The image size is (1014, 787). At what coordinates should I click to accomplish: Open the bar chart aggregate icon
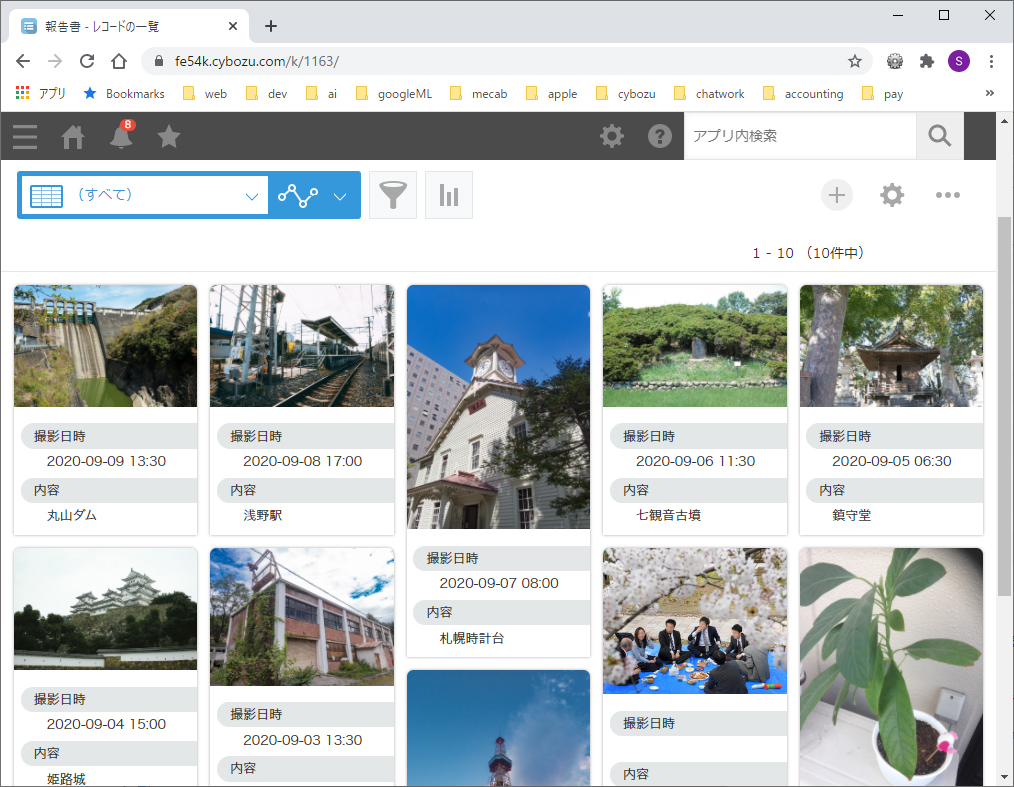(449, 195)
